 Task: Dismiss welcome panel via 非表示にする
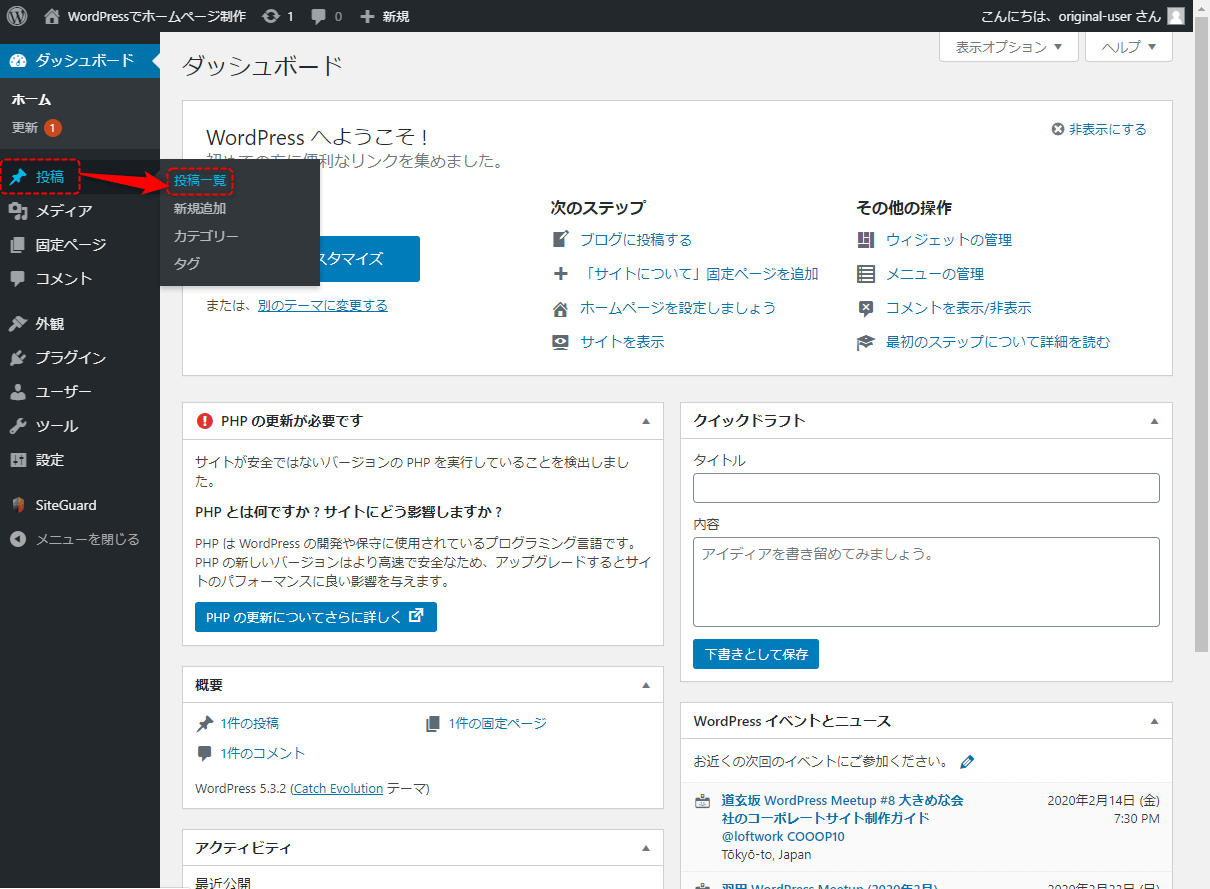coord(1099,129)
